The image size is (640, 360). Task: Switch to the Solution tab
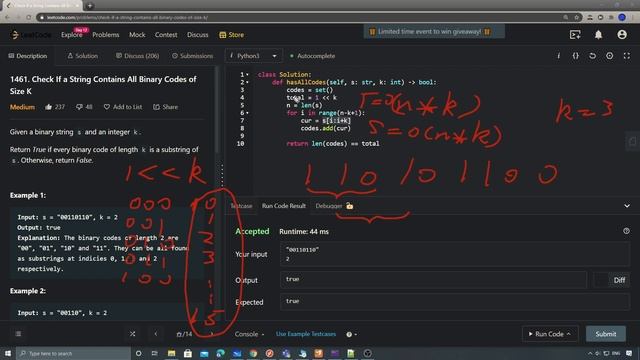82,56
